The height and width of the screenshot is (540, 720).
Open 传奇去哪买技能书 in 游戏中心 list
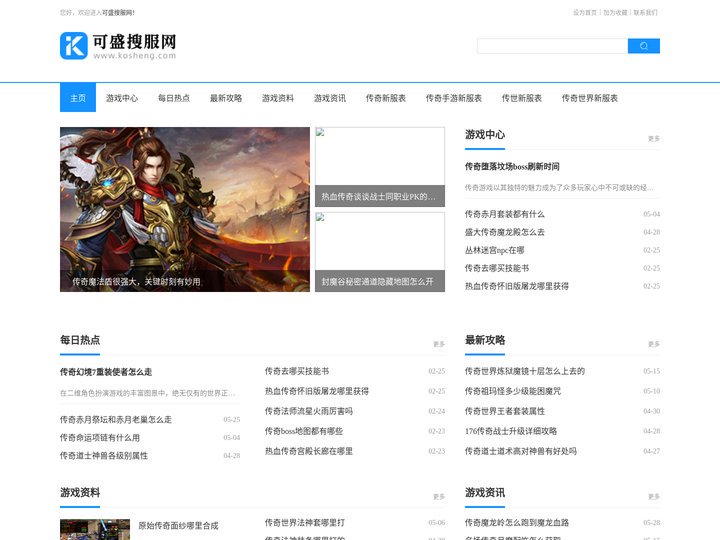click(496, 268)
